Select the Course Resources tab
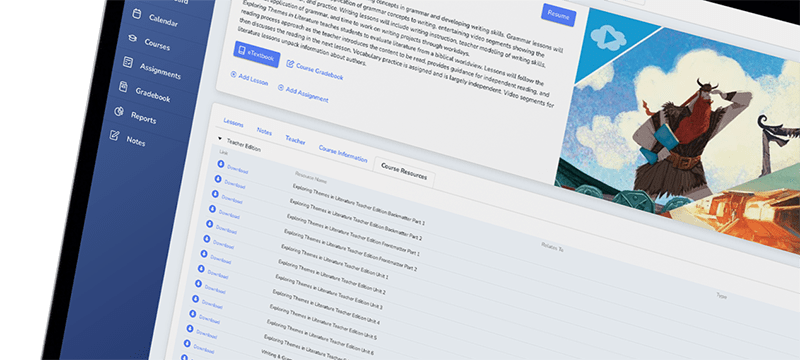 tap(404, 172)
